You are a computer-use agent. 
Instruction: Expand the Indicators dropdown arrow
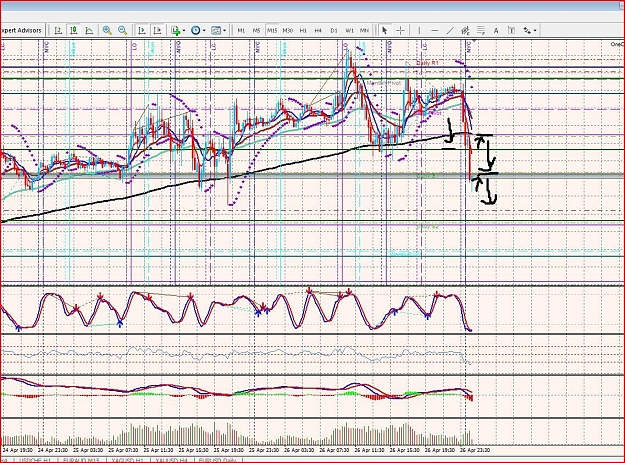pos(184,30)
